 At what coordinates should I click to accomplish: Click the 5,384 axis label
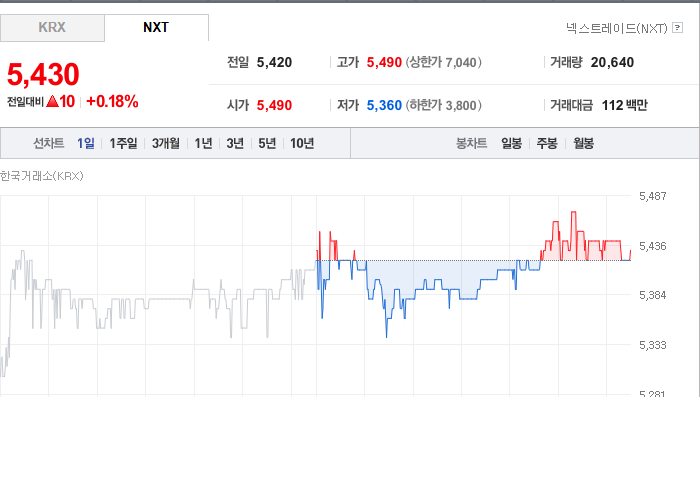[x=653, y=295]
